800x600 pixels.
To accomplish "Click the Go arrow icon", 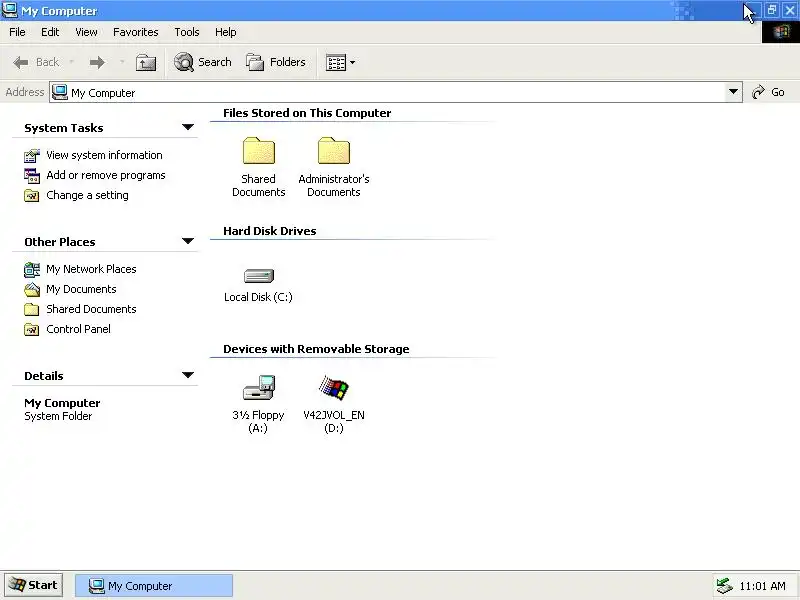I will point(758,92).
